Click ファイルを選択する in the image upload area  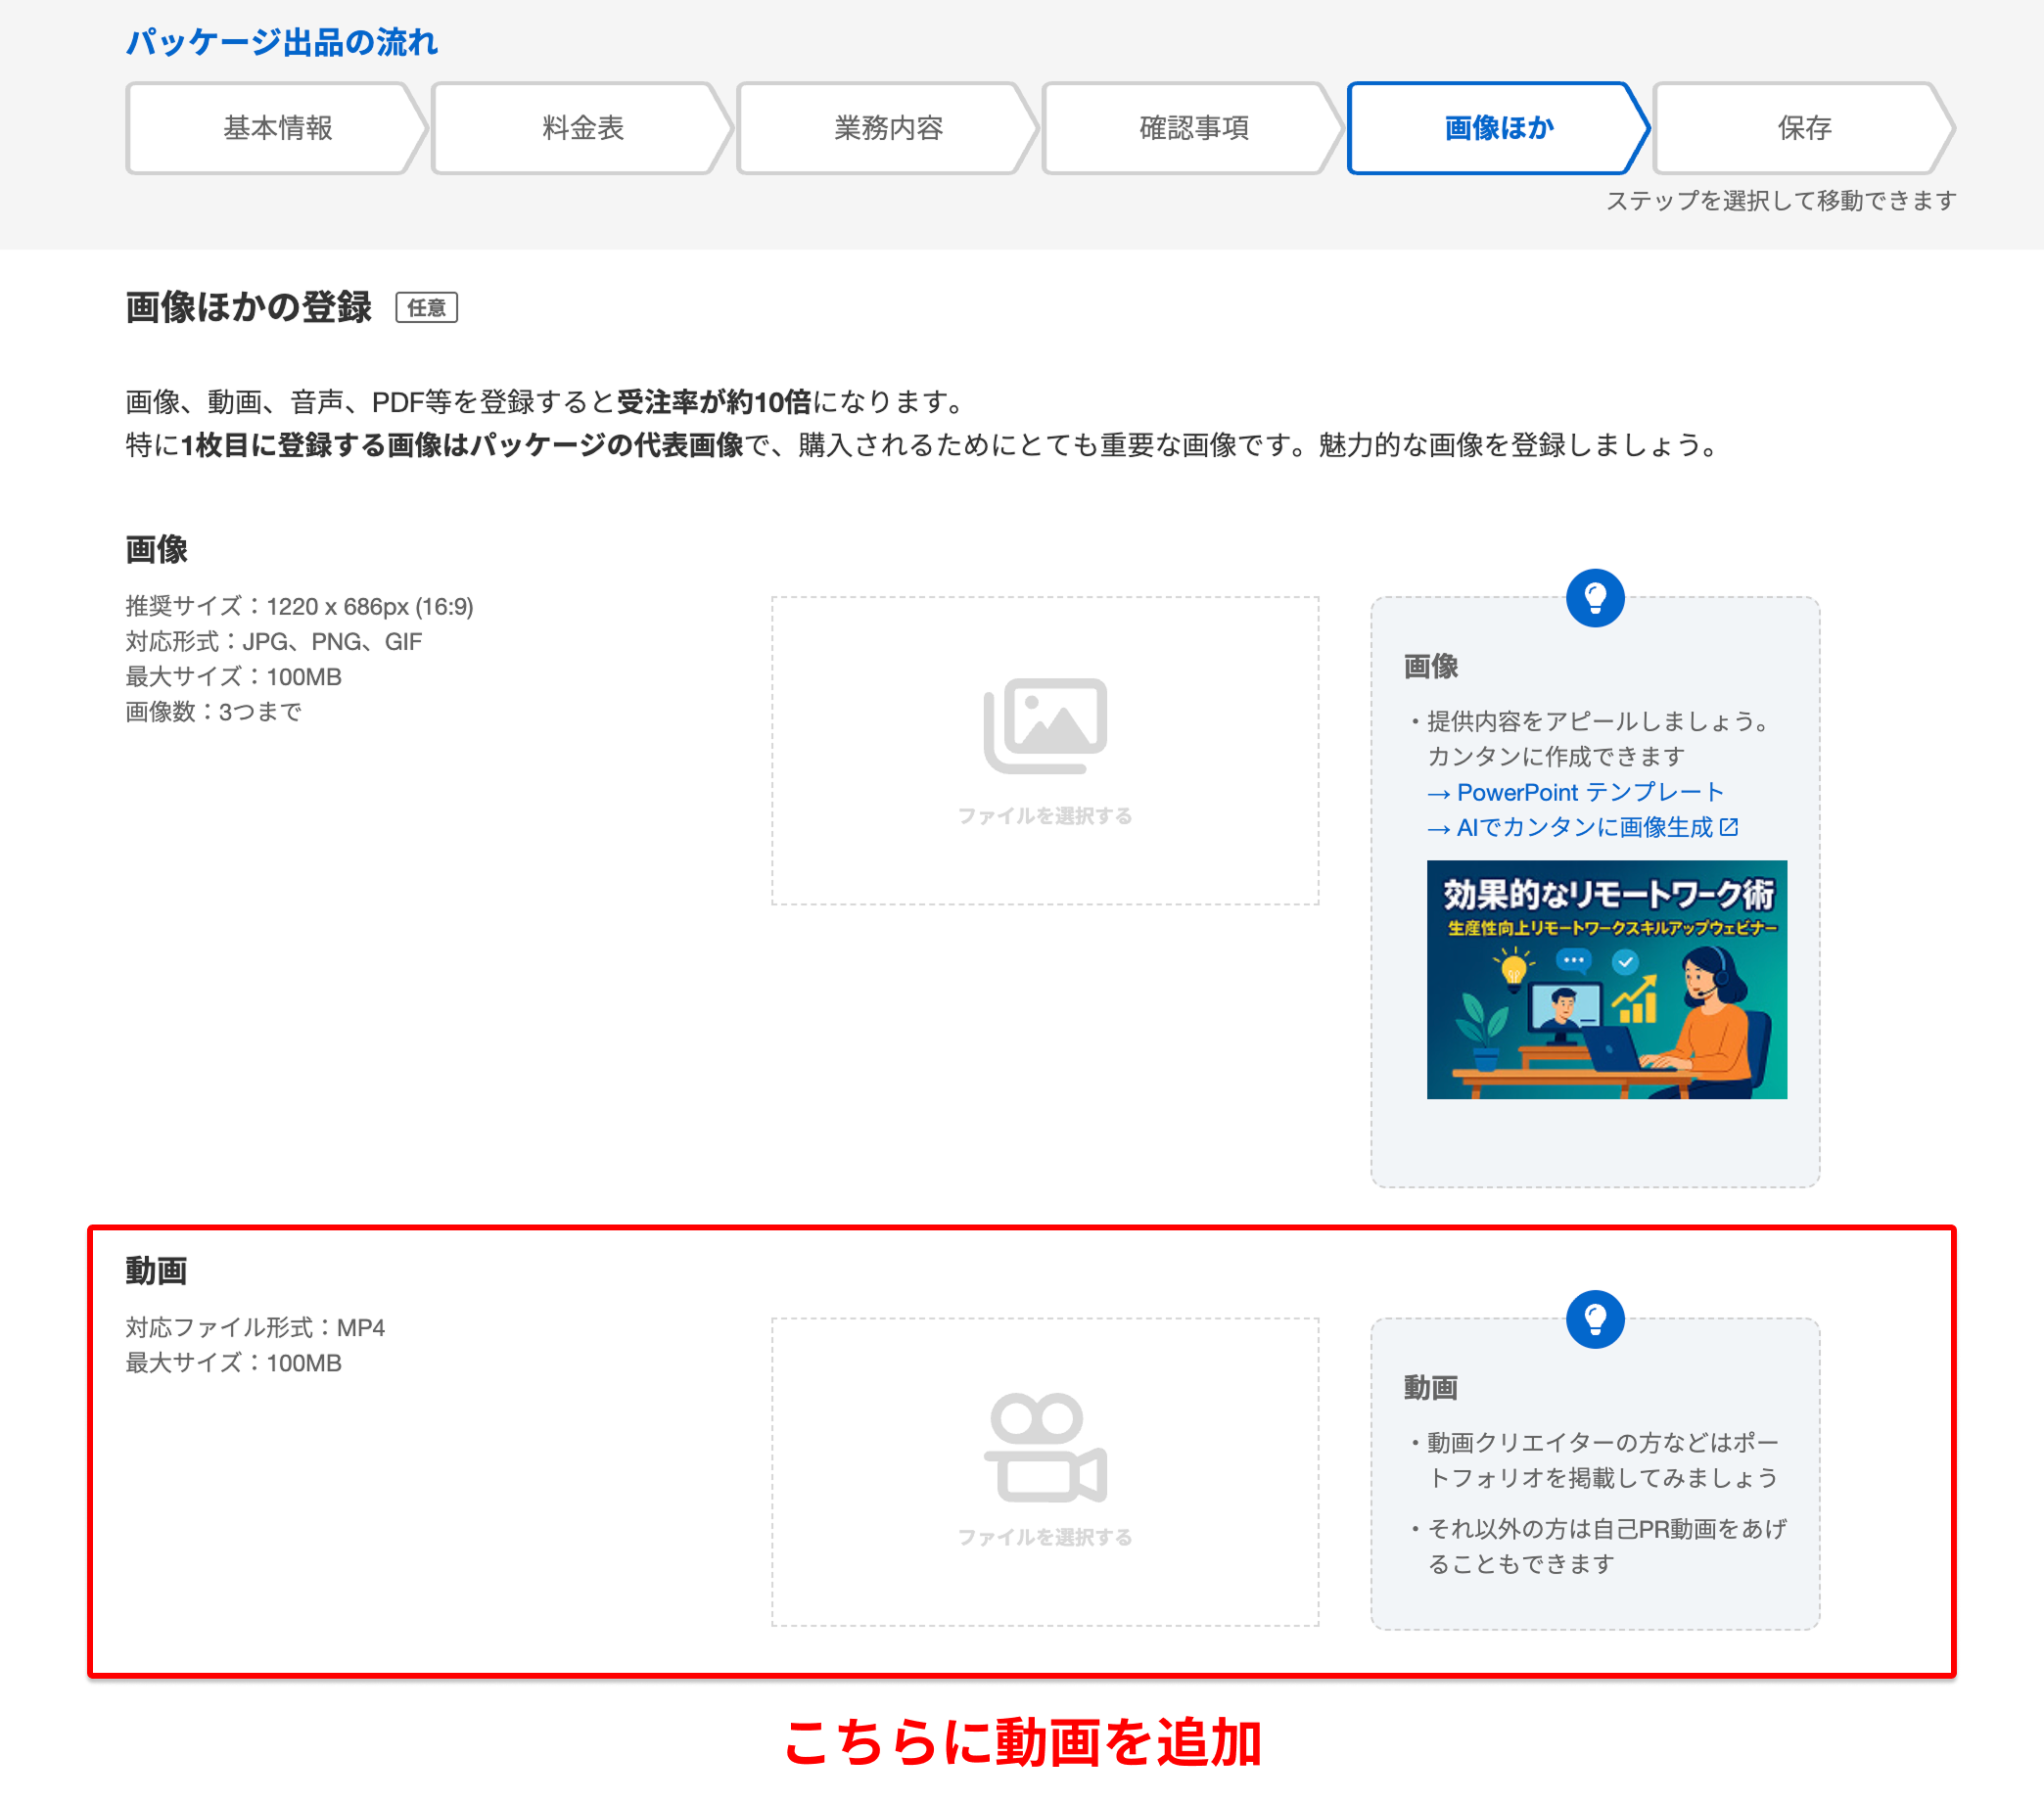pos(1045,816)
